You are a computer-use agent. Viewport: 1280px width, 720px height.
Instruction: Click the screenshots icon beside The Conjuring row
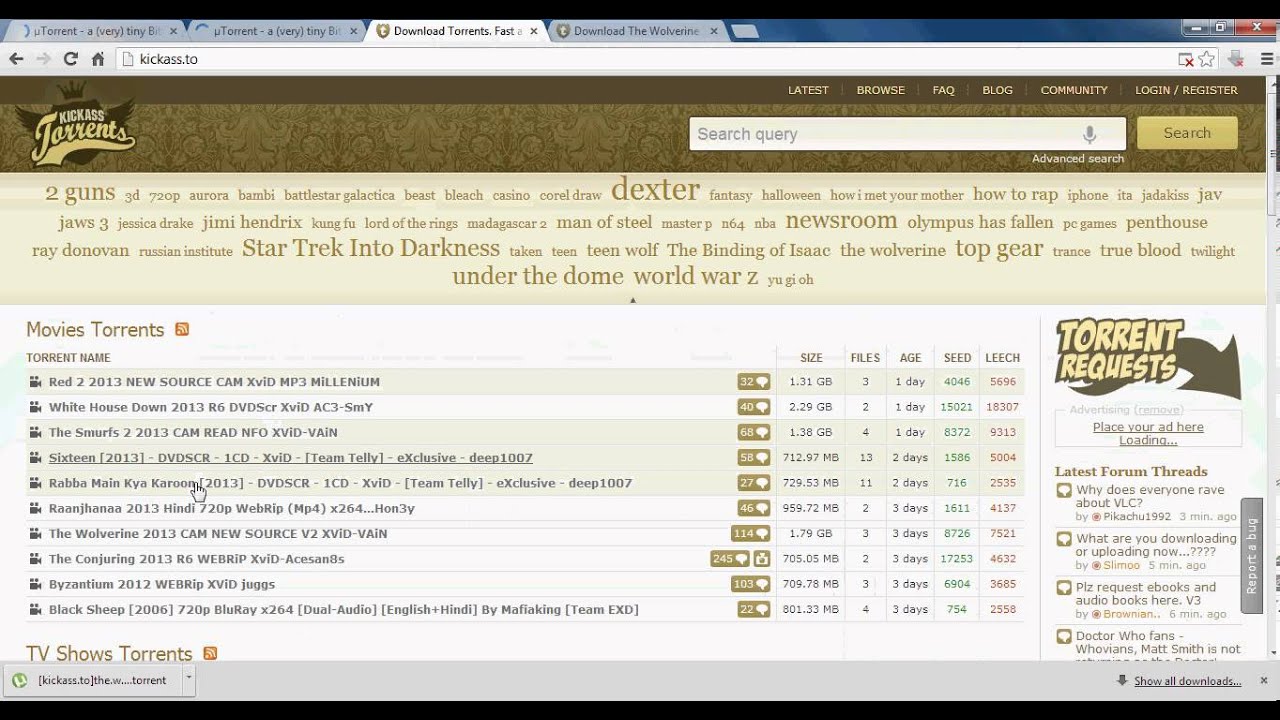(761, 559)
